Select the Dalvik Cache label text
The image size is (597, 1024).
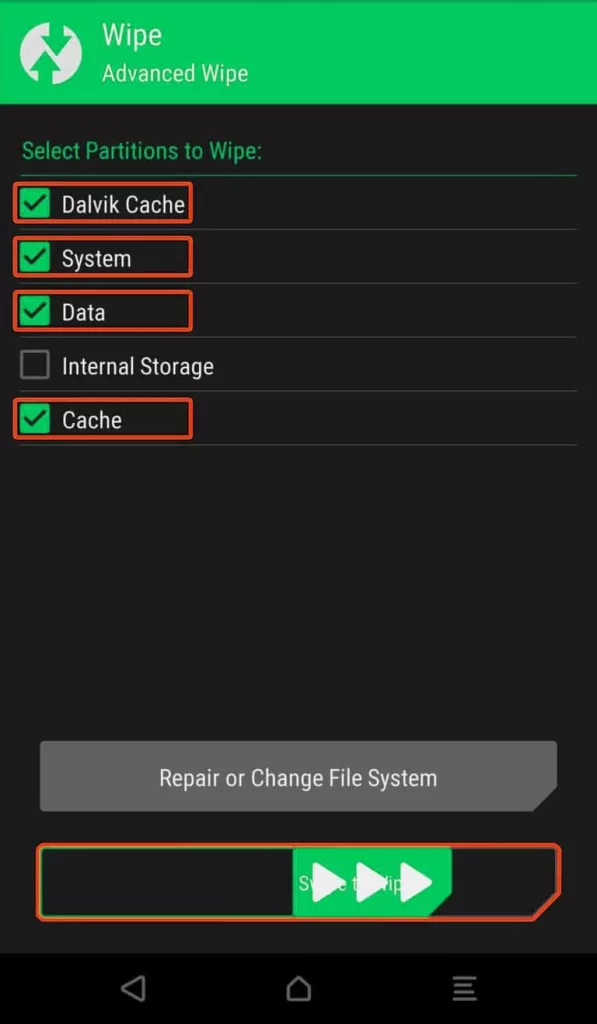(x=123, y=204)
